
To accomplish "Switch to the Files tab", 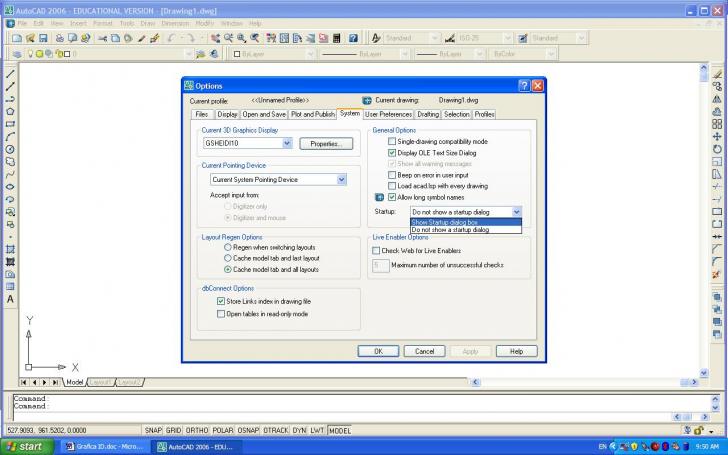I will click(x=202, y=114).
